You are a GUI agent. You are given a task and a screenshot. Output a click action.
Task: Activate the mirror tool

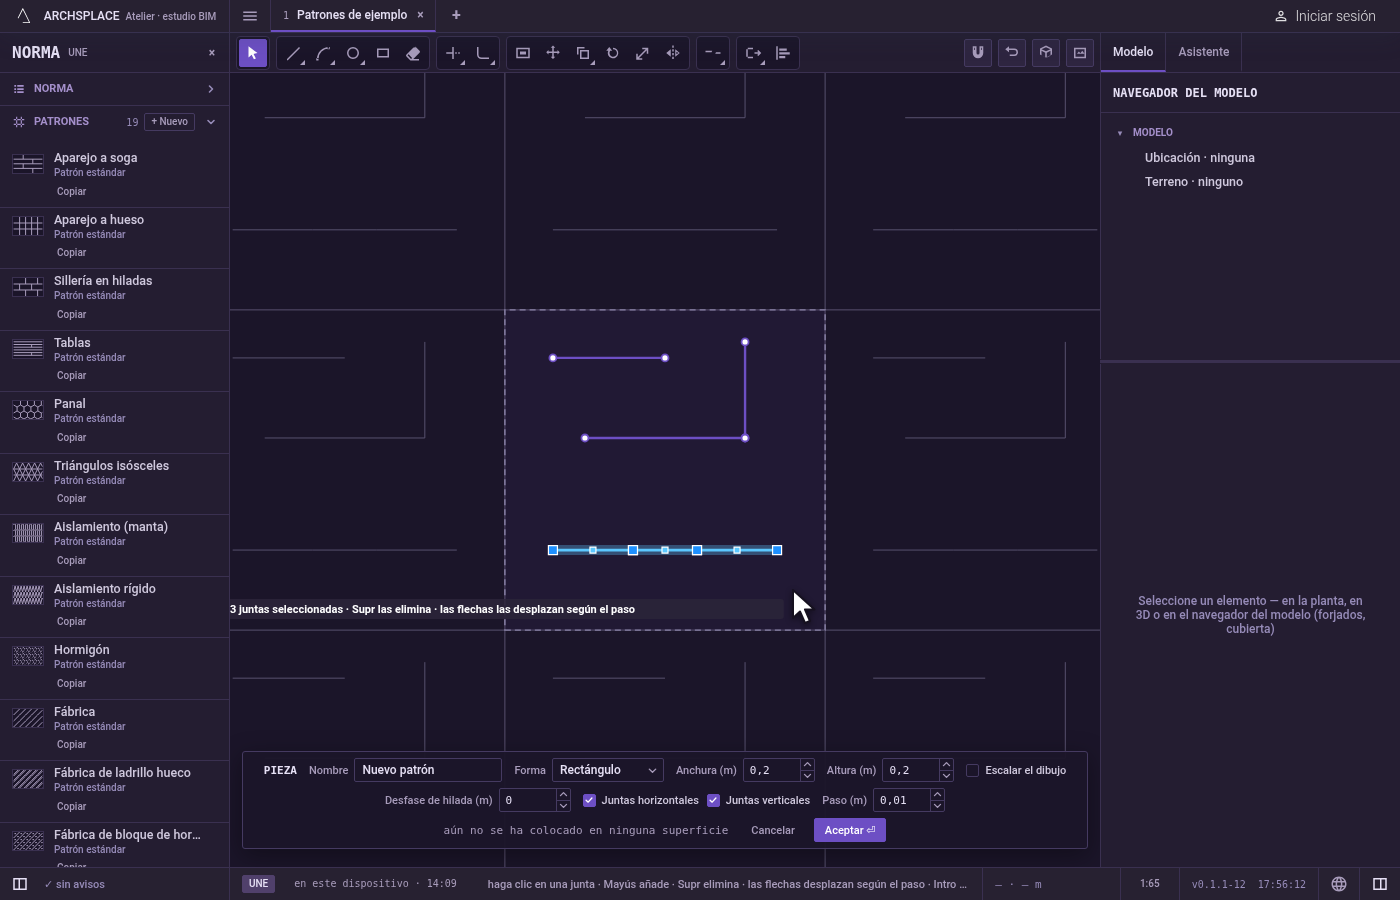(673, 53)
